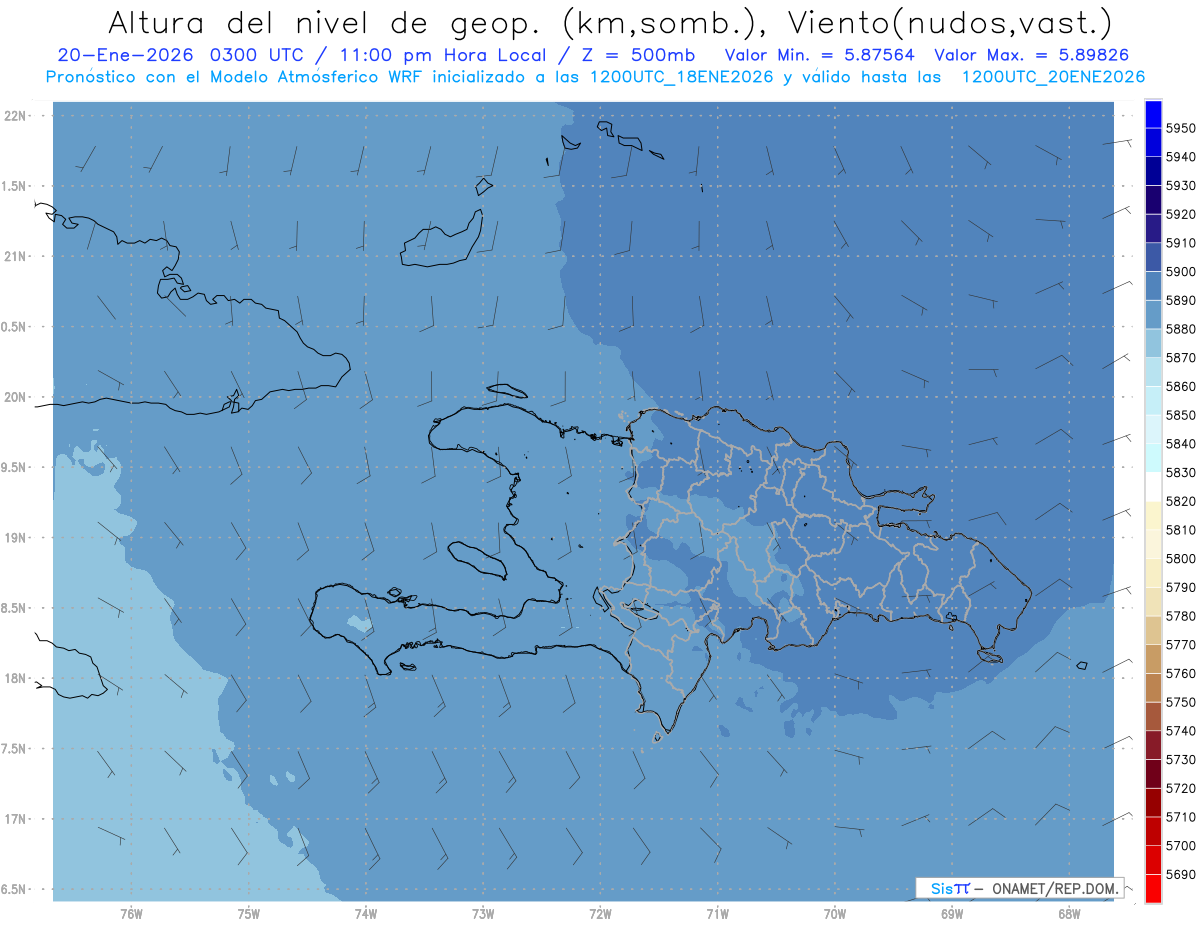Click the 5760 color bar label
The image size is (1200, 927).
(1181, 673)
